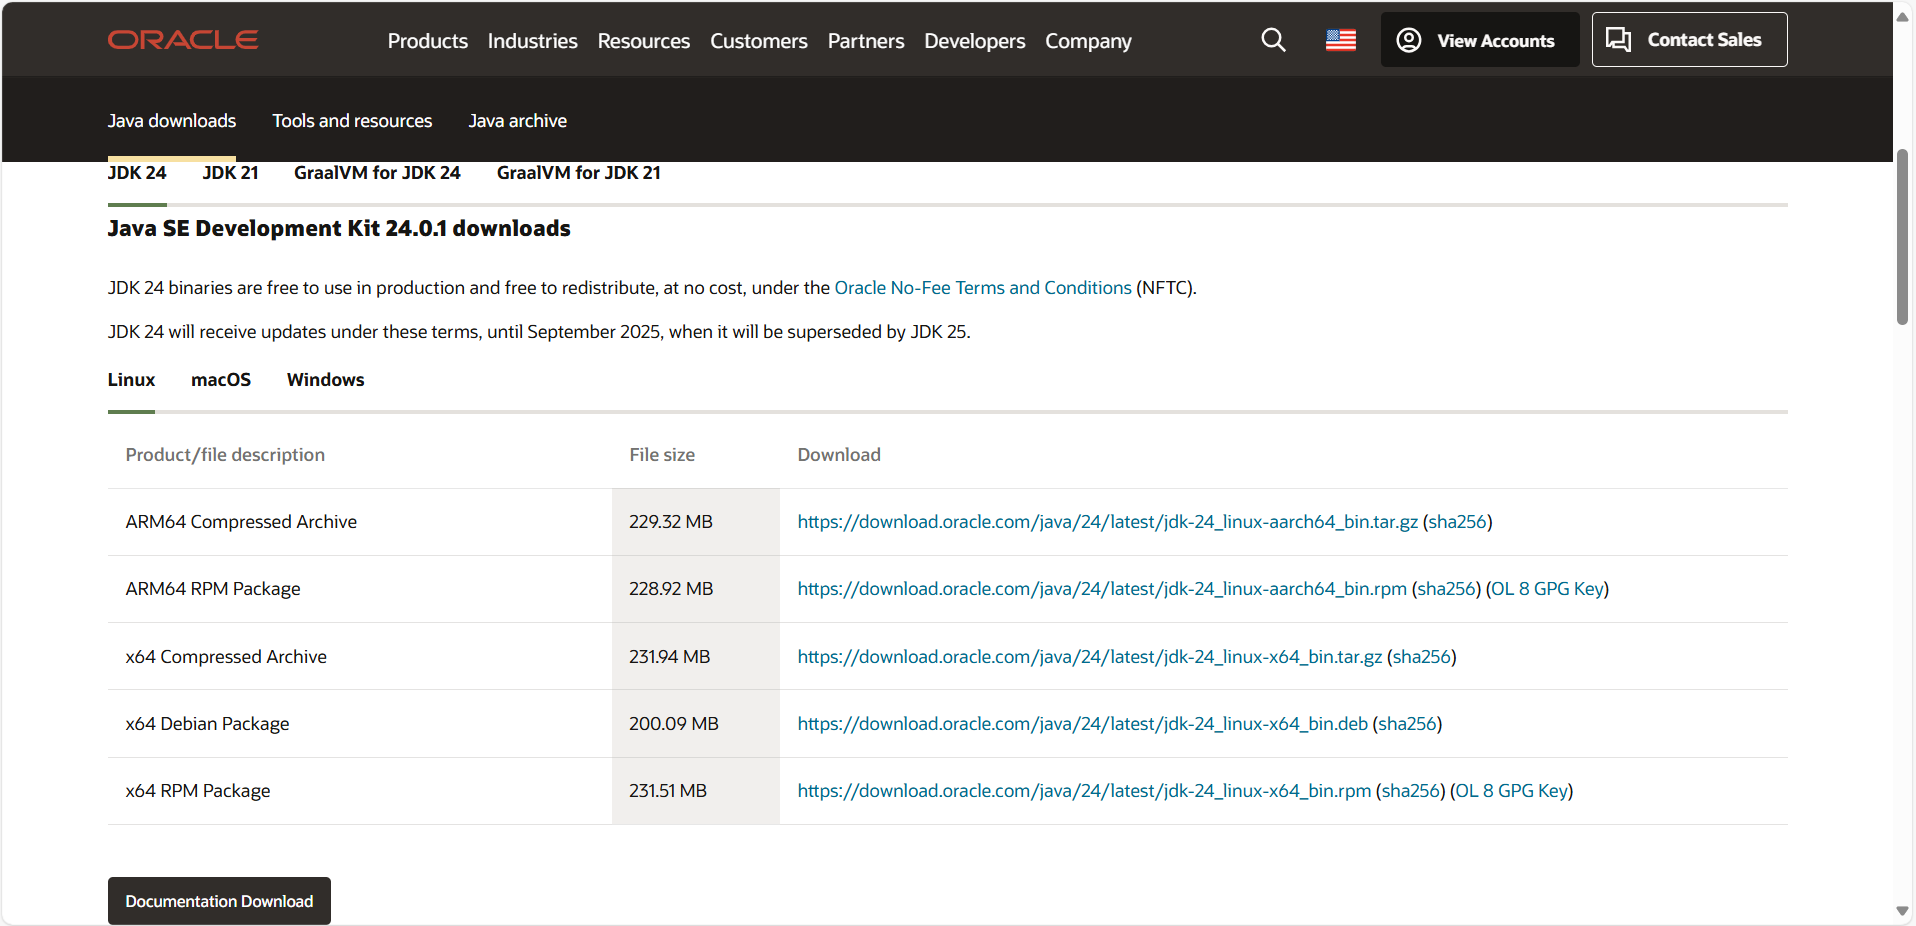The width and height of the screenshot is (1916, 926).
Task: Download the linux-x64 tar.gz archive link
Action: click(1090, 657)
